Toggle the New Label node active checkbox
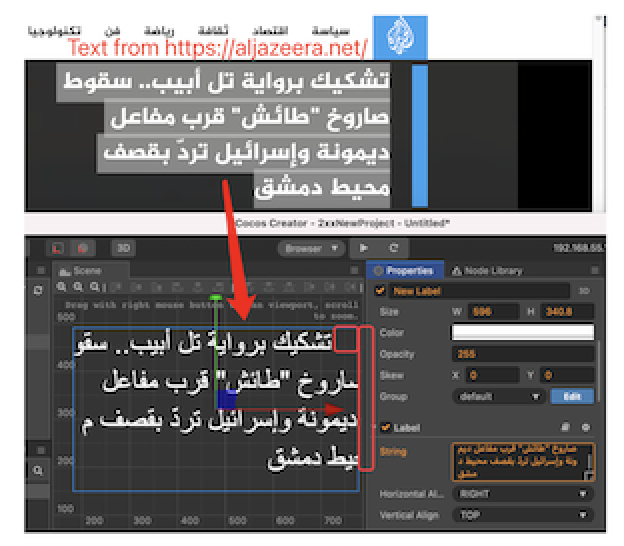624x546 pixels. tap(380, 291)
